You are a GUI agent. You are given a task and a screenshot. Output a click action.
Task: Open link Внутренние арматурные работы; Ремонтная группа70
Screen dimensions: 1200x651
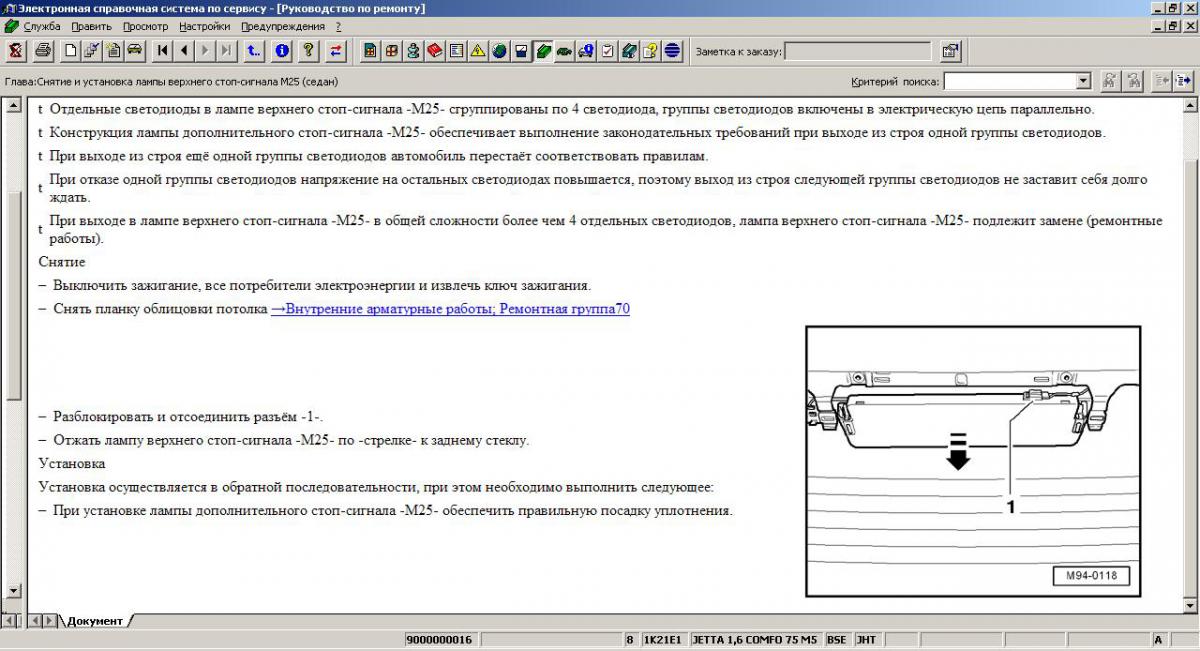click(x=450, y=309)
